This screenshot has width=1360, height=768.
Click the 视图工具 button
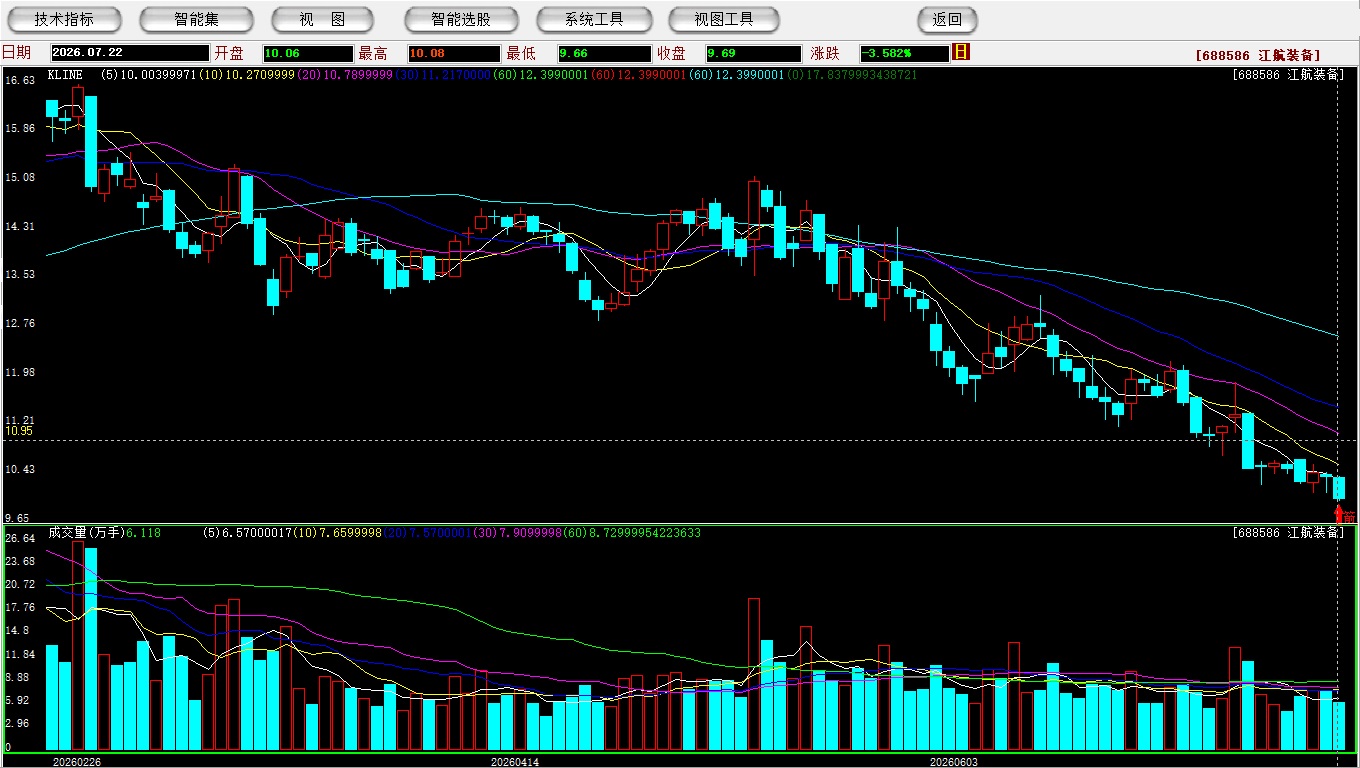click(x=725, y=20)
